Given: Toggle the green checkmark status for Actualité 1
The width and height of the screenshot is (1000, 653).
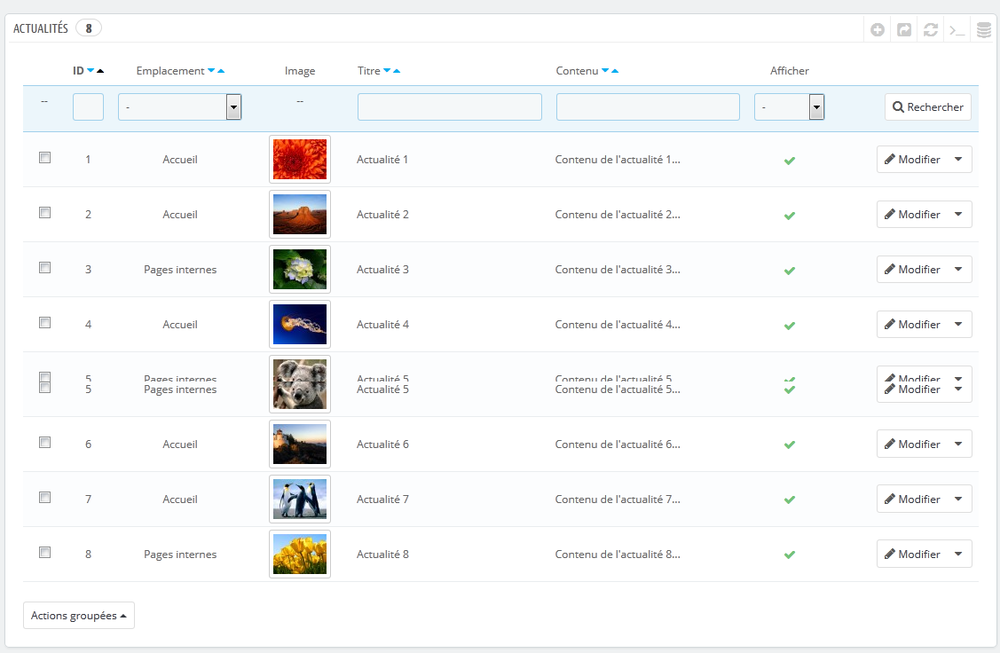Looking at the screenshot, I should [x=789, y=160].
